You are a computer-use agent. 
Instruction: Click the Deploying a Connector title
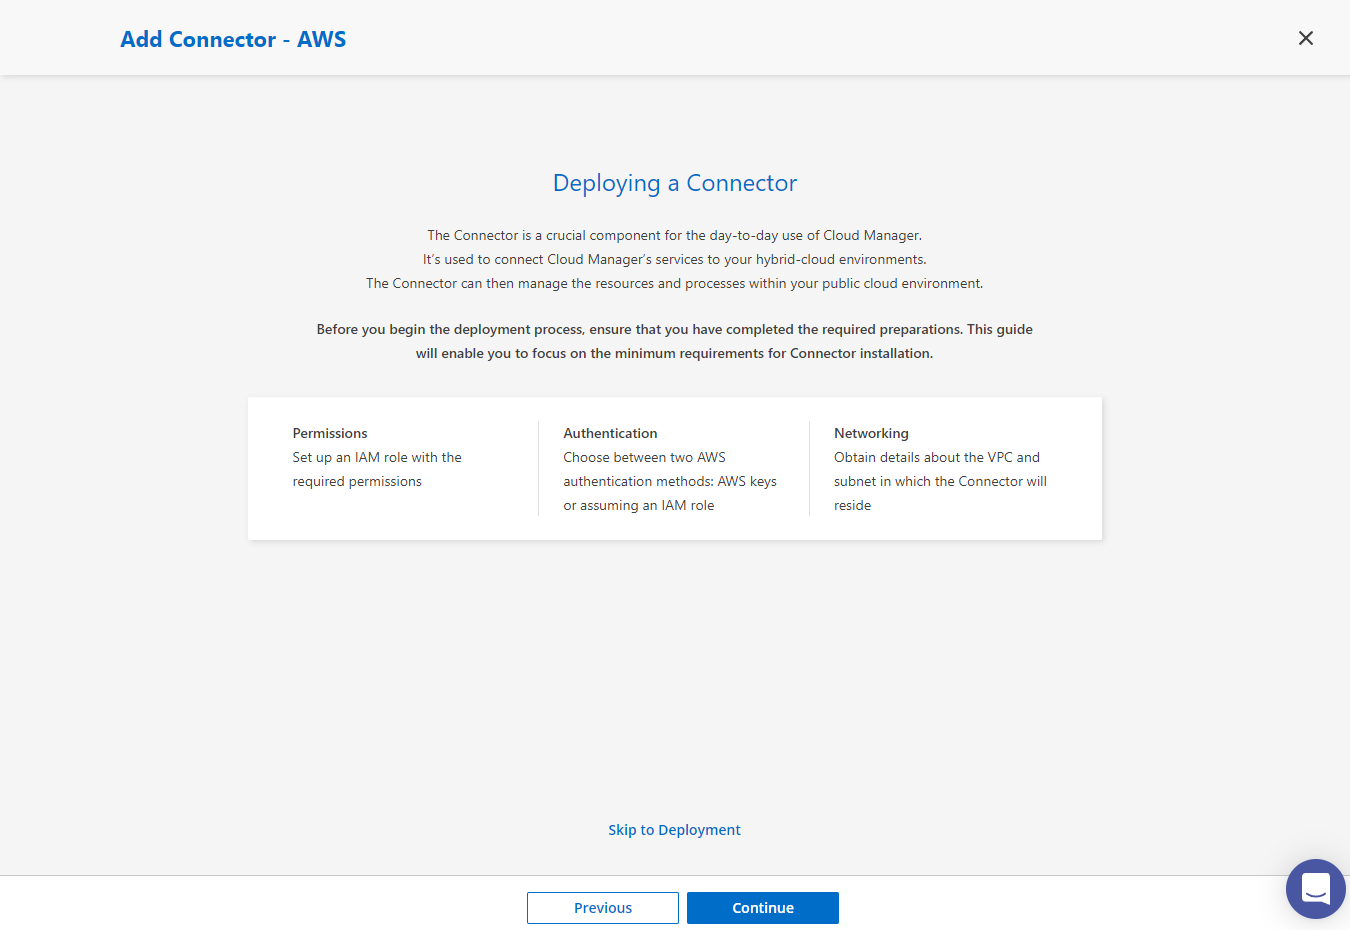pyautogui.click(x=675, y=183)
